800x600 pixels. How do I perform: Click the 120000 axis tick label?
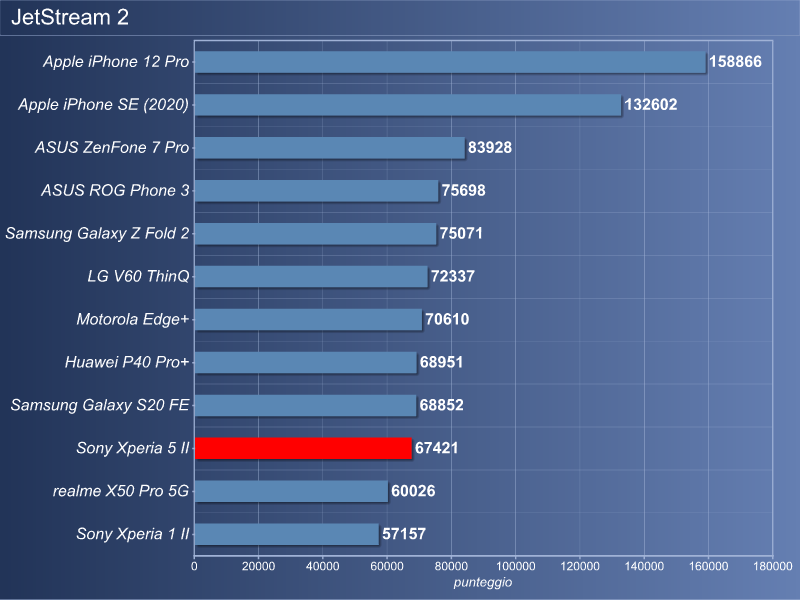(x=580, y=566)
